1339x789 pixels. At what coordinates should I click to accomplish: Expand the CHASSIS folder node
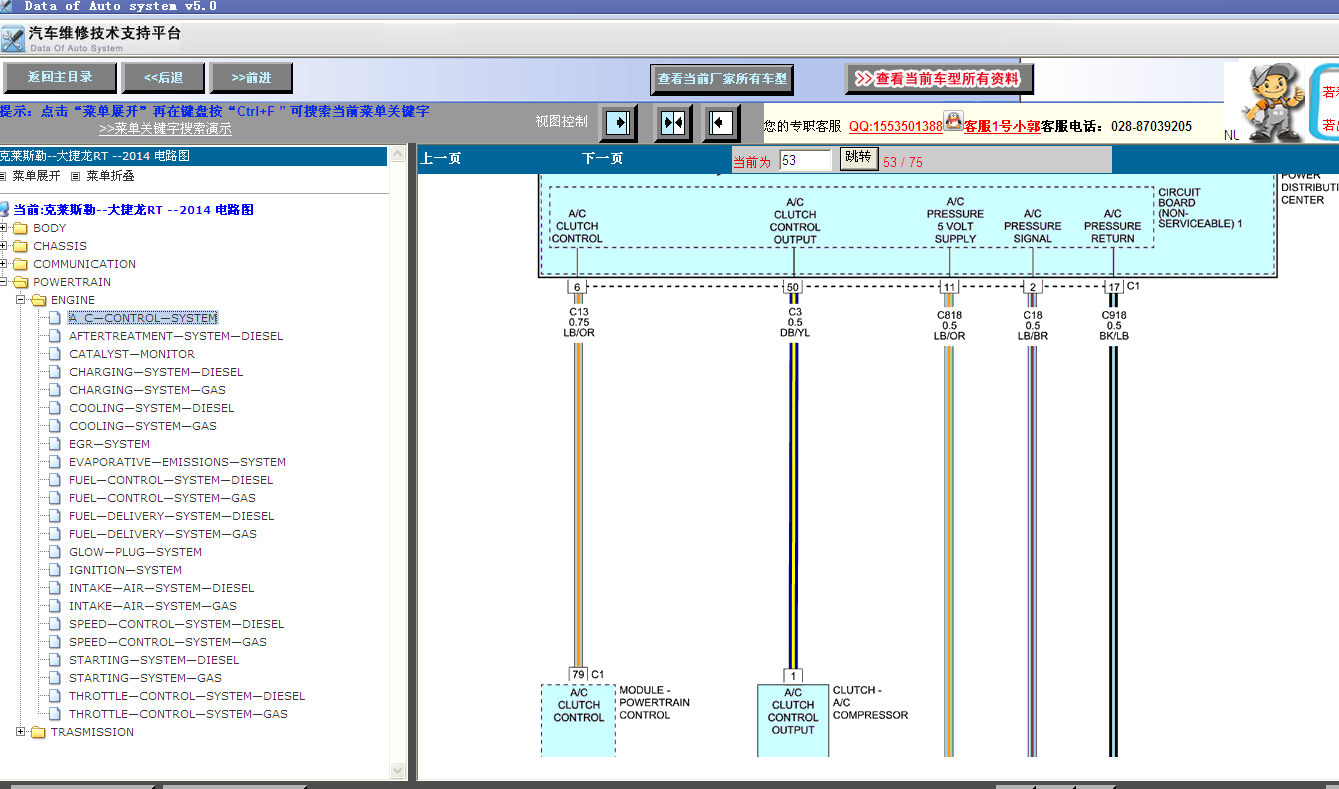click(x=4, y=246)
